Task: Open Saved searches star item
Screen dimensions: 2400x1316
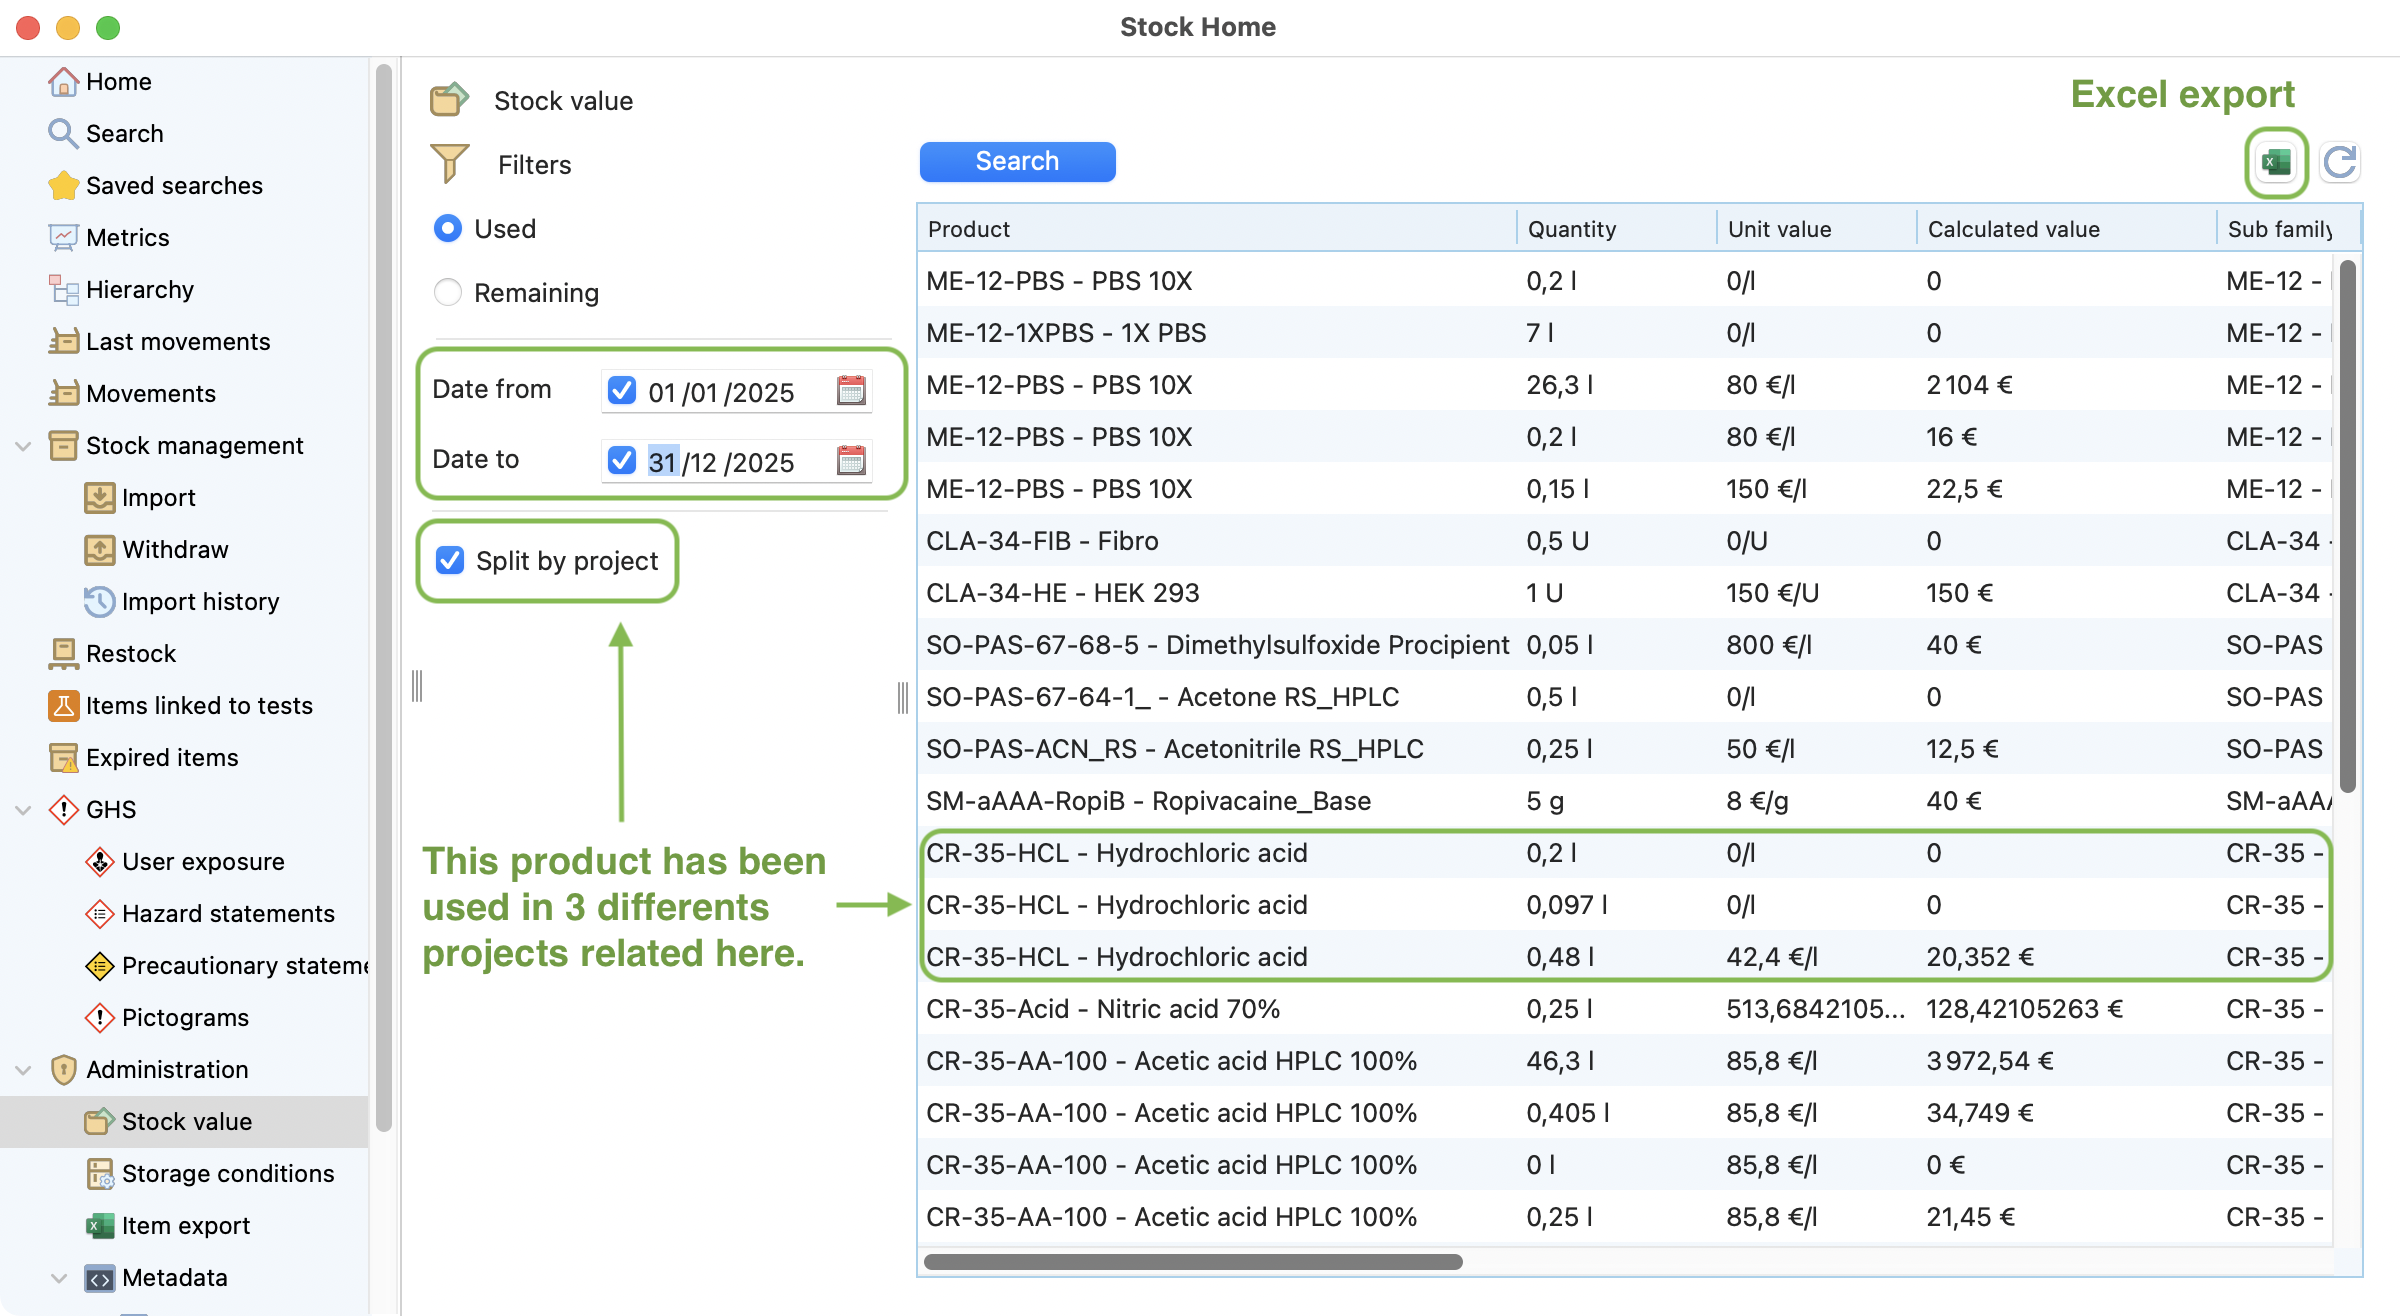Action: (173, 186)
